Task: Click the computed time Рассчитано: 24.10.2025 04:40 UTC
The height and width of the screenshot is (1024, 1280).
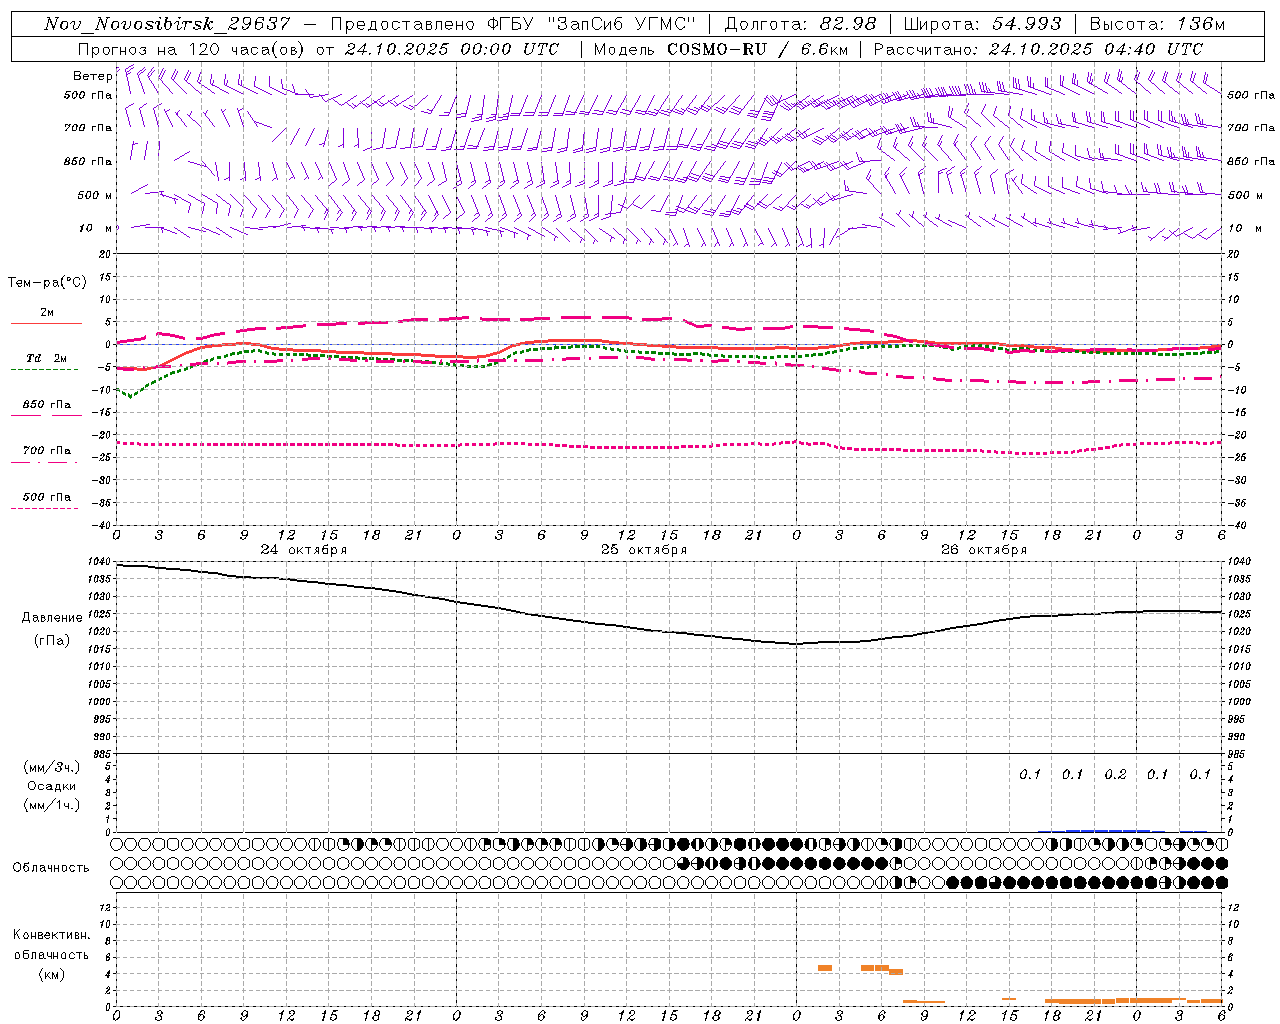Action: (1038, 49)
